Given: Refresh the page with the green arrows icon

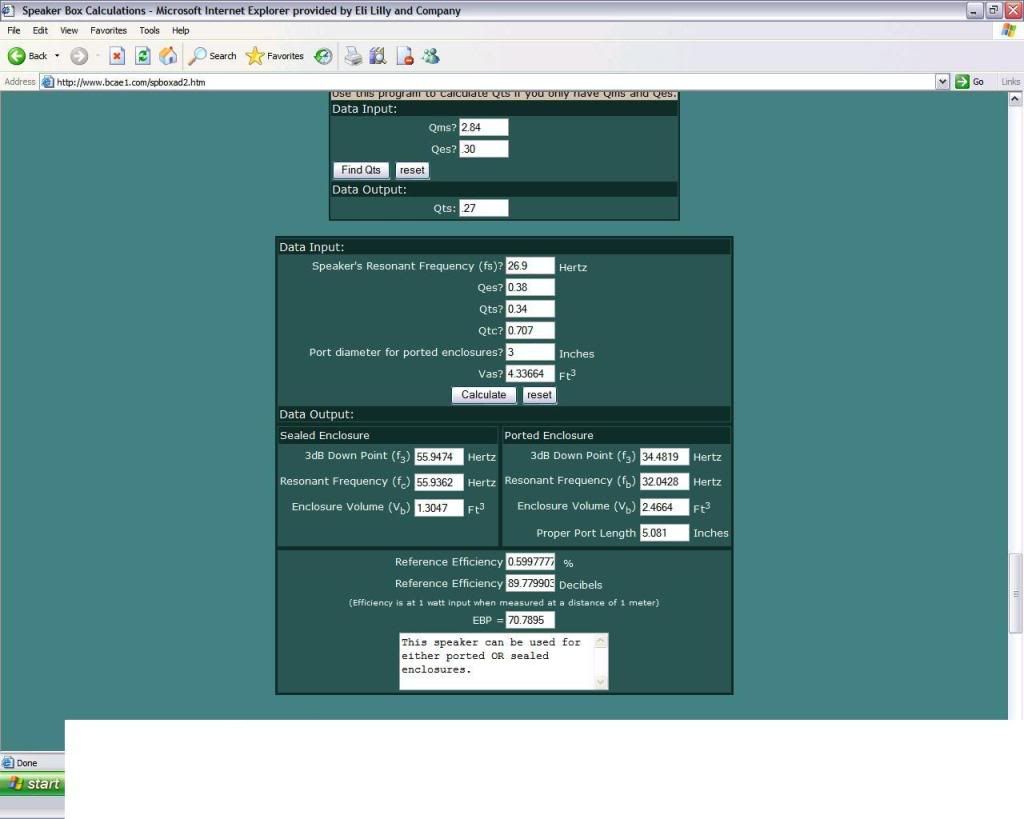Looking at the screenshot, I should coord(142,56).
